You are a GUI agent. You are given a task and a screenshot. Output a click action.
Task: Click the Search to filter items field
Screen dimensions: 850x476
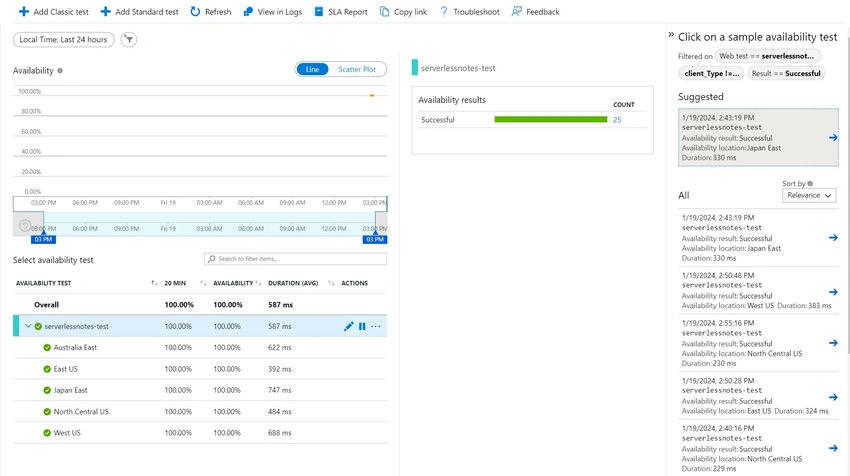click(295, 259)
